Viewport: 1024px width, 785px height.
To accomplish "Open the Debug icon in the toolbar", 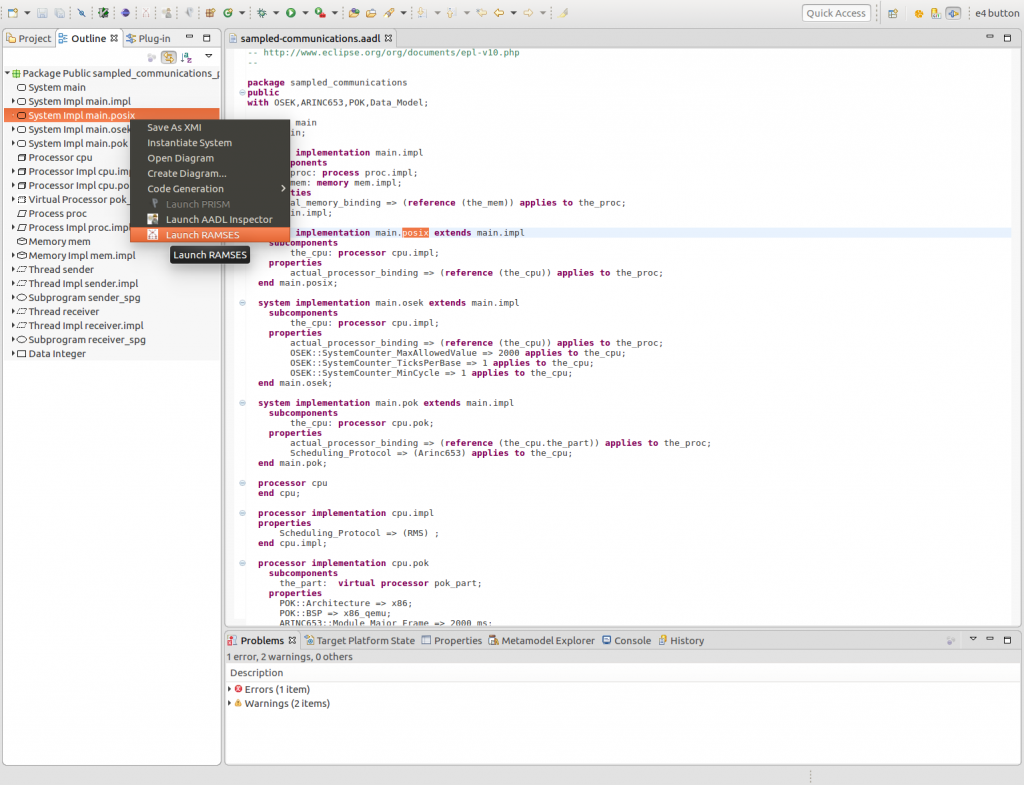I will [x=262, y=11].
